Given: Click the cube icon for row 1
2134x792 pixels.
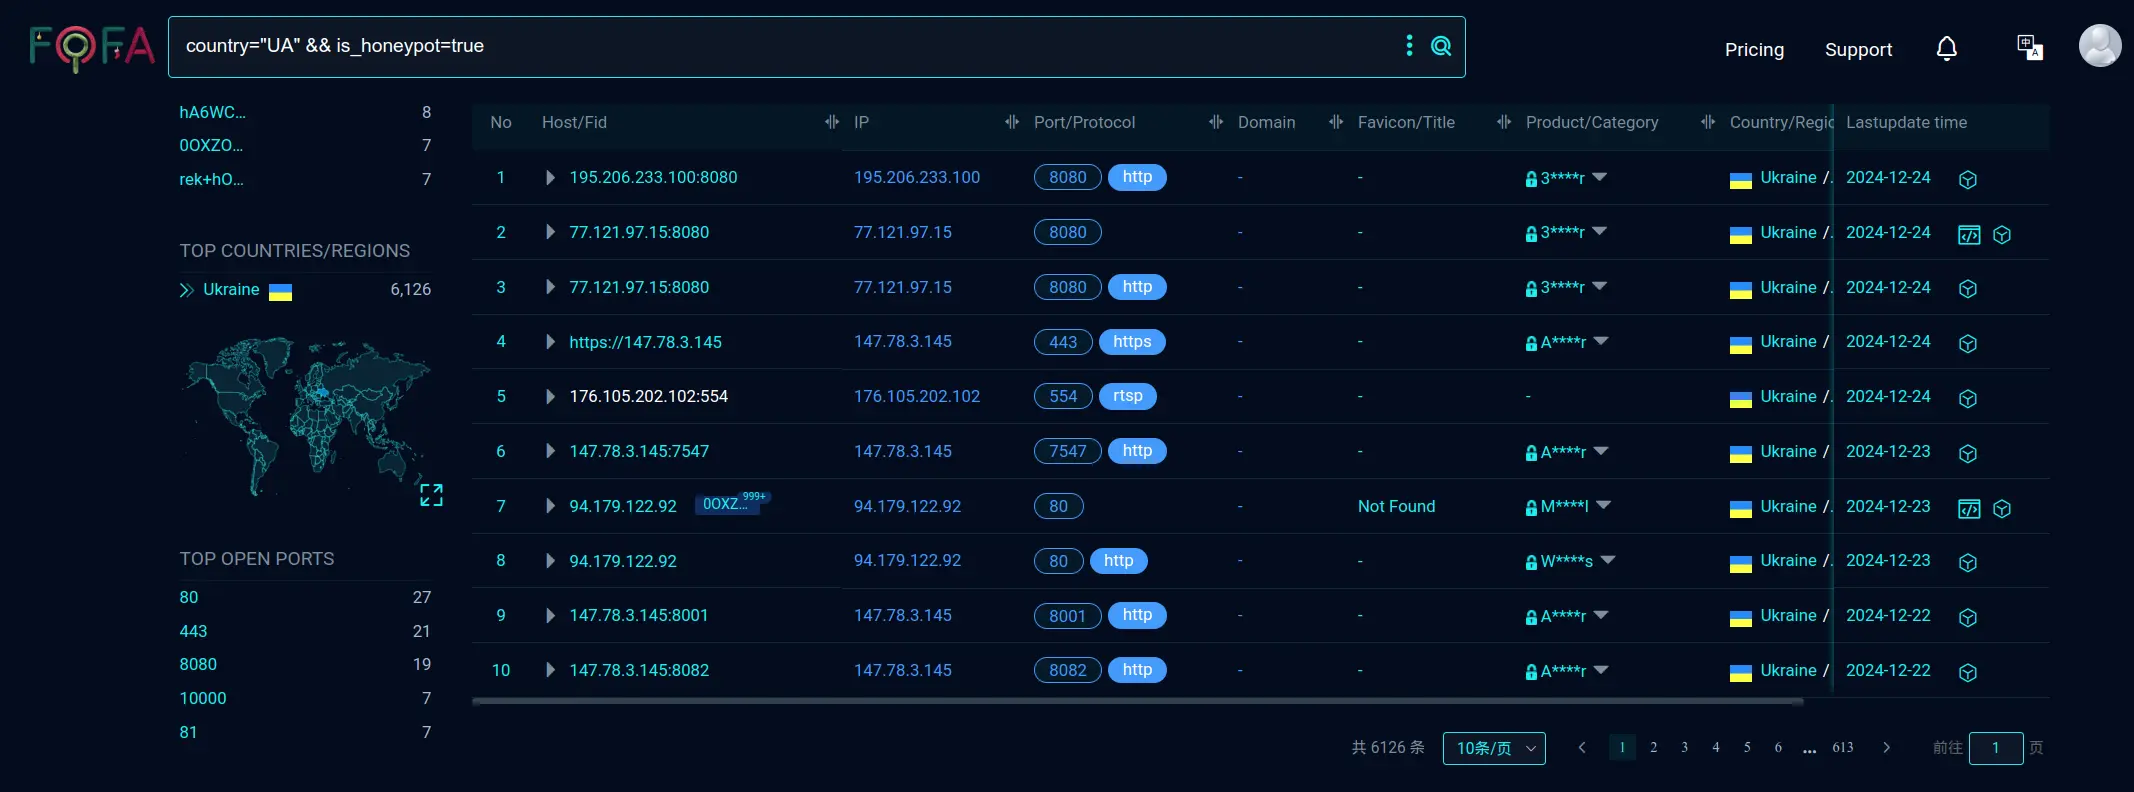Looking at the screenshot, I should click(1967, 179).
